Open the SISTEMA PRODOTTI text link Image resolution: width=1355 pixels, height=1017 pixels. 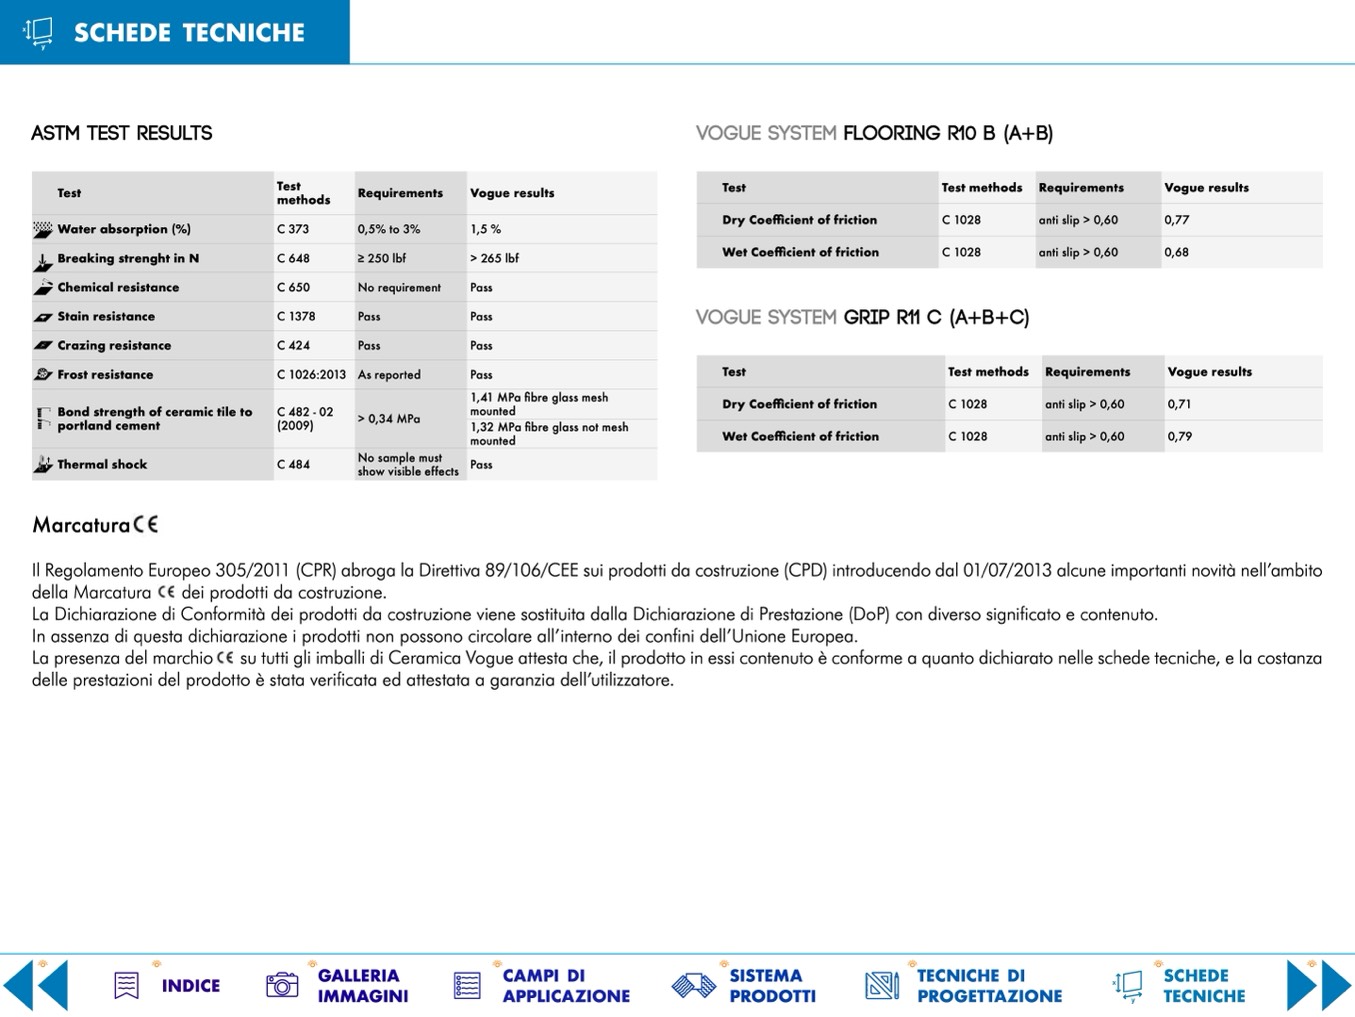(771, 986)
